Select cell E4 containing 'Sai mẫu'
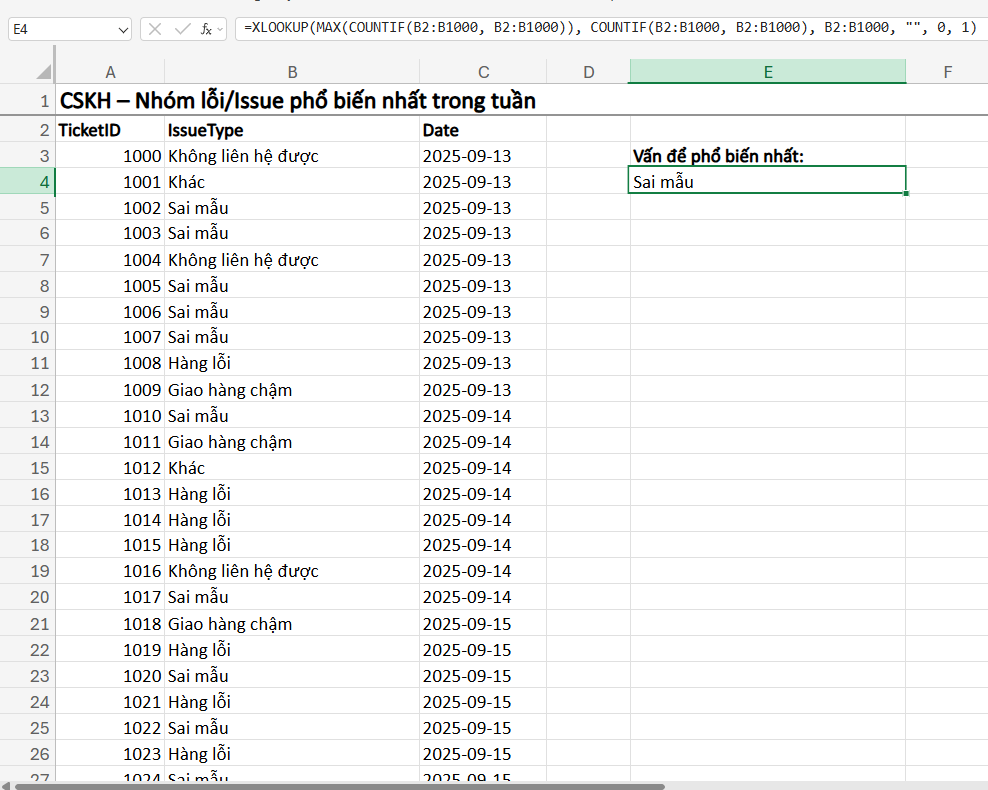This screenshot has width=988, height=790. (767, 182)
